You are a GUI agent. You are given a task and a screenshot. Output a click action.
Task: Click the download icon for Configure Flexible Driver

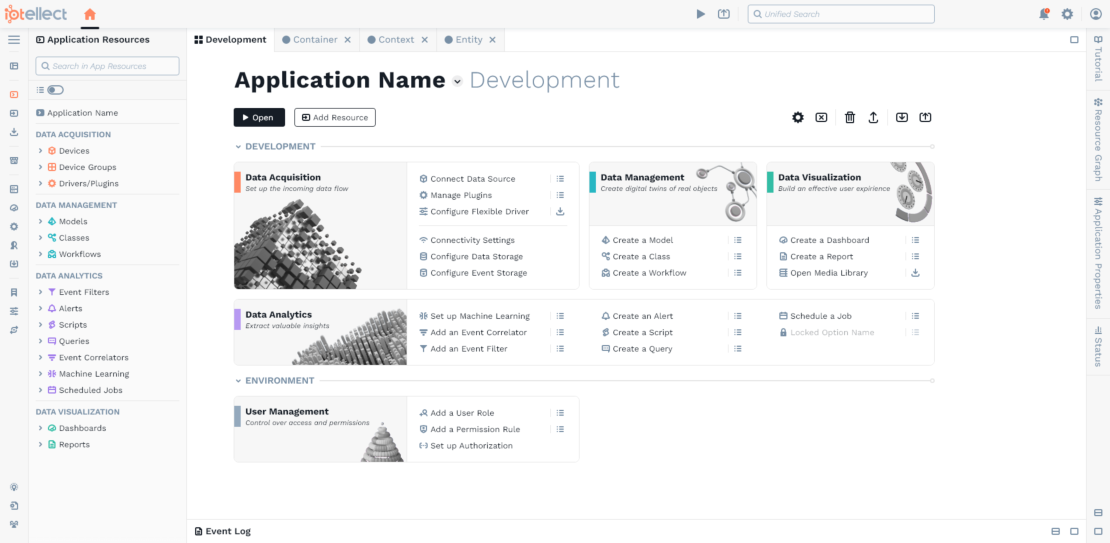tap(560, 212)
